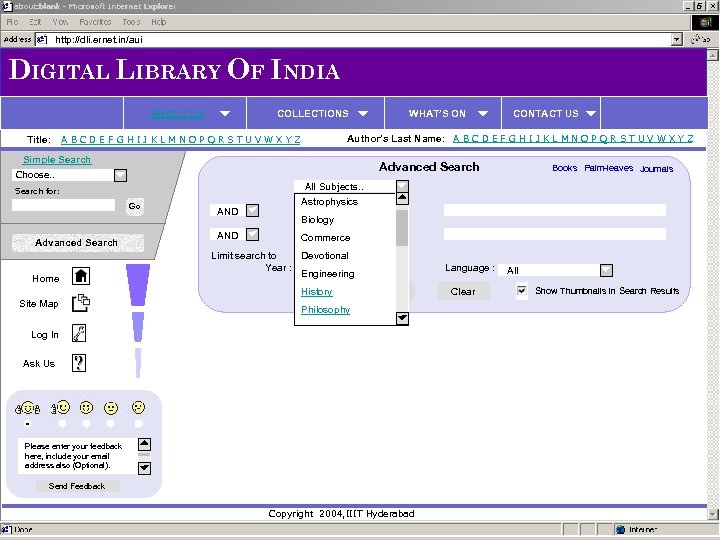Image resolution: width=720 pixels, height=540 pixels.
Task: Open the File menu
Action: coord(12,22)
